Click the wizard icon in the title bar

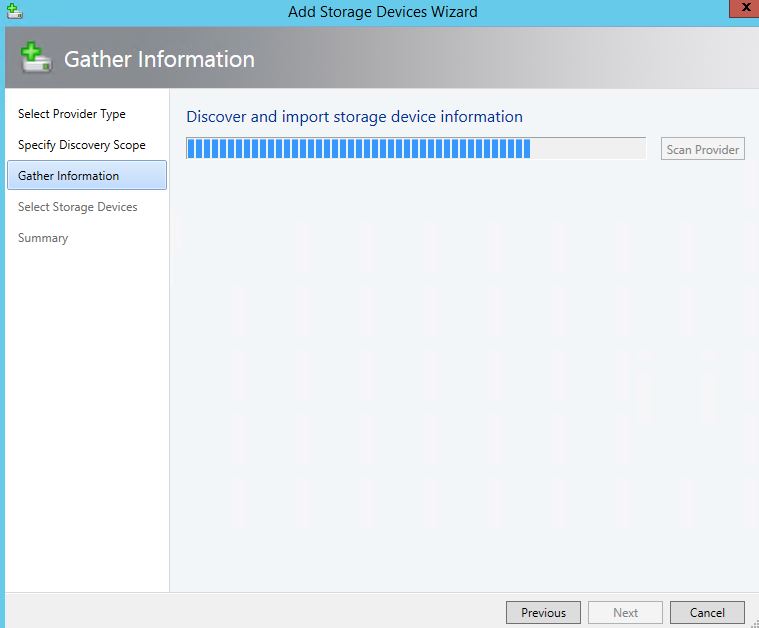pyautogui.click(x=14, y=11)
